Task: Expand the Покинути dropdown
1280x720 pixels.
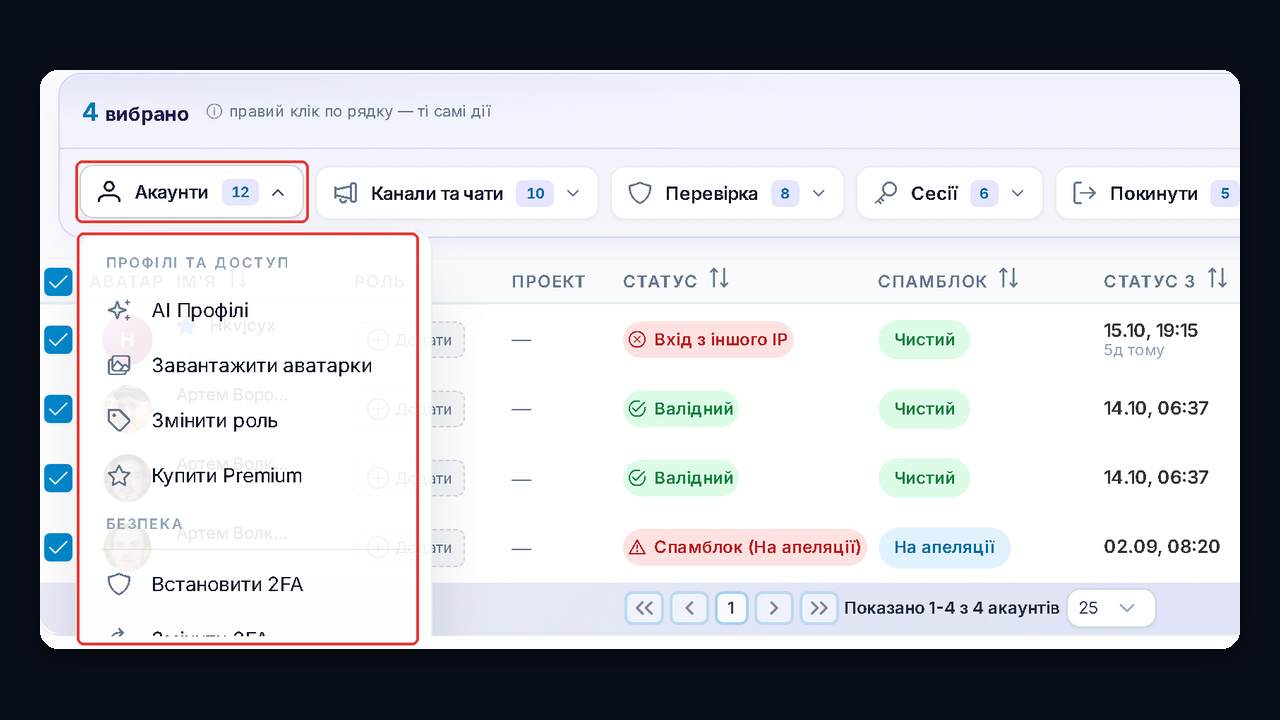Action: pyautogui.click(x=1148, y=193)
